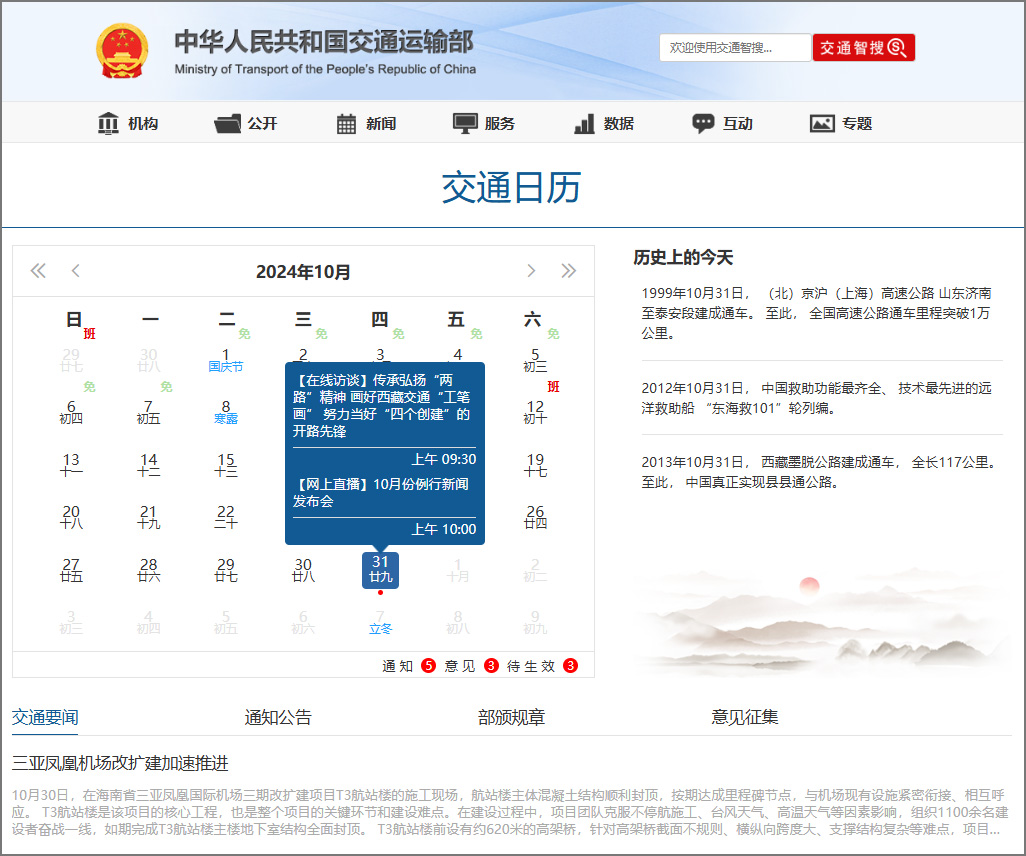Click the 2024年10月 month title
This screenshot has width=1026, height=856.
click(303, 272)
